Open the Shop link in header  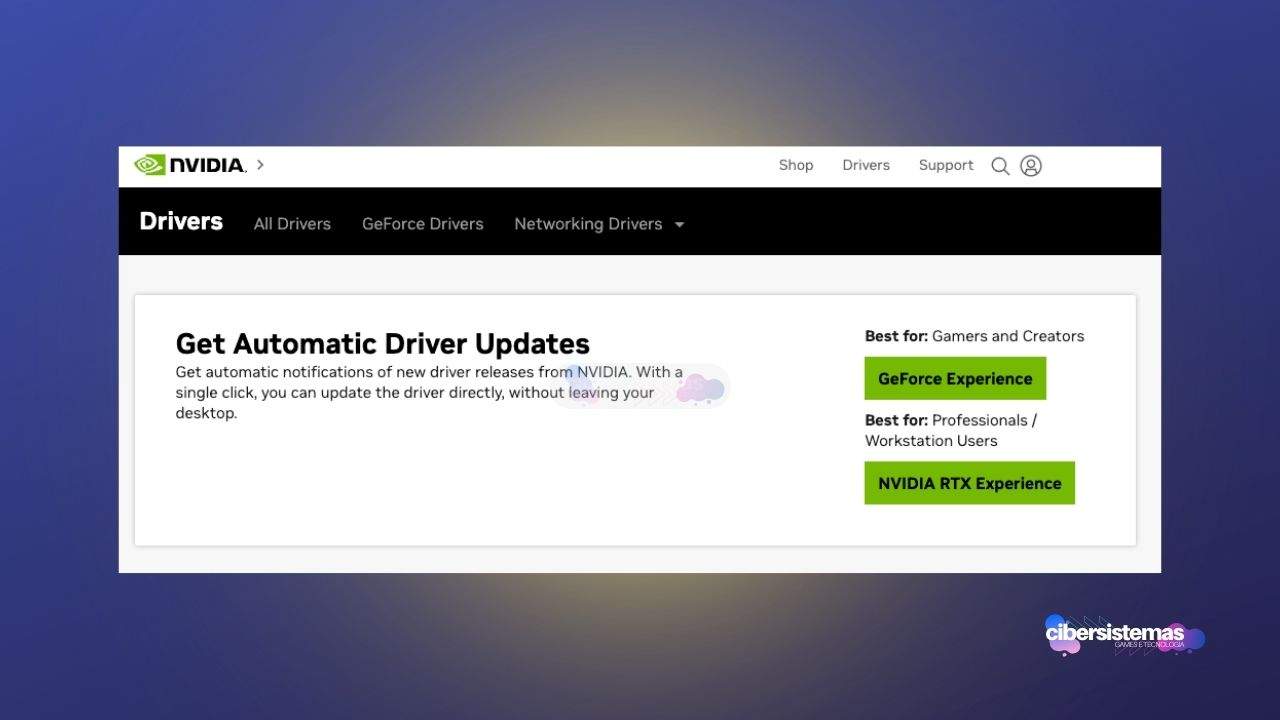click(796, 165)
